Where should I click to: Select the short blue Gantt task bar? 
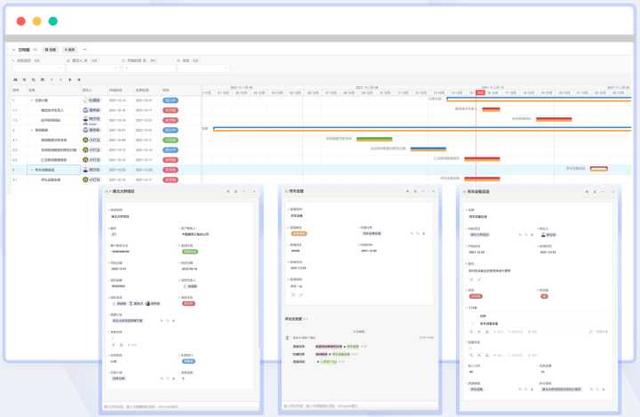coord(428,149)
